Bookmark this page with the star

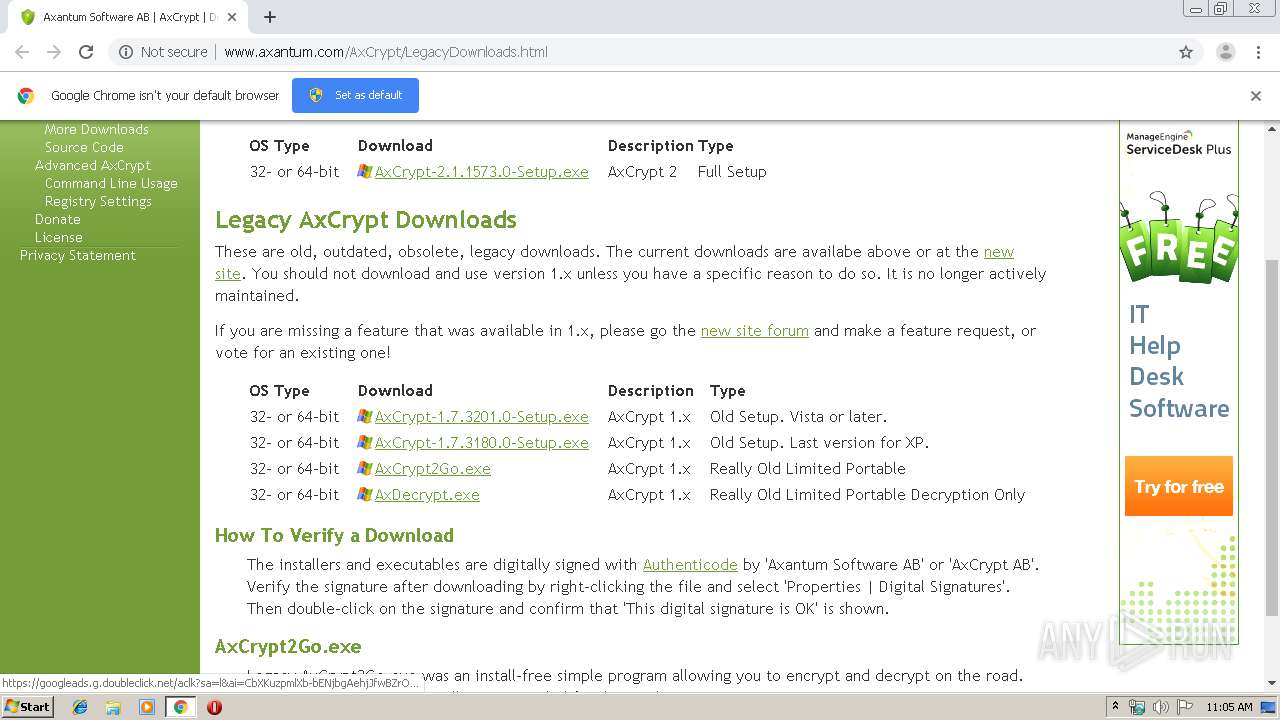pos(1186,52)
